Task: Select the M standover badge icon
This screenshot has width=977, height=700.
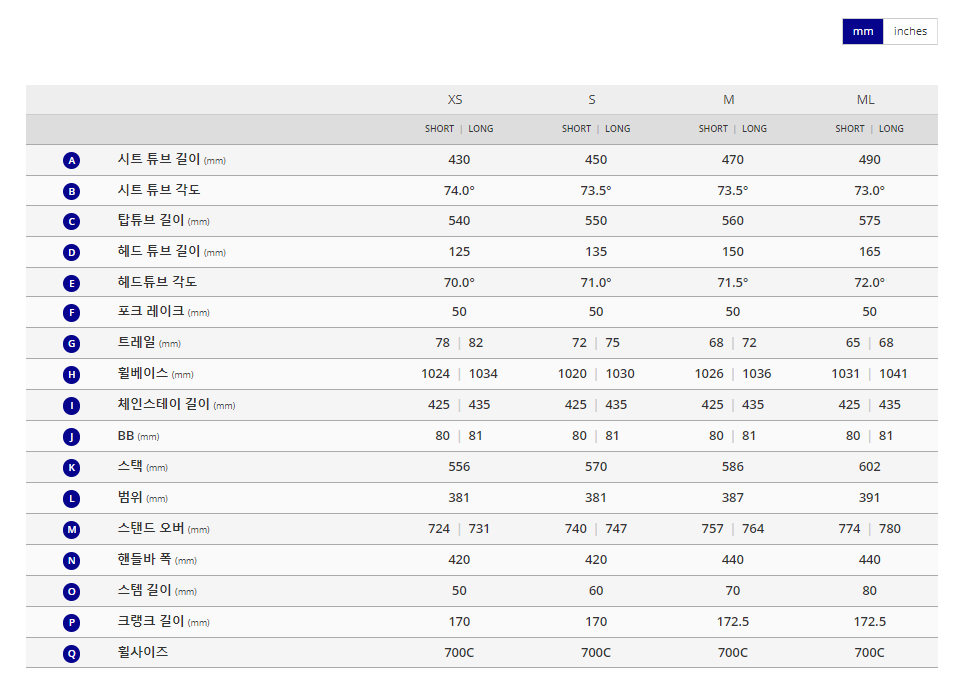Action: (x=71, y=529)
